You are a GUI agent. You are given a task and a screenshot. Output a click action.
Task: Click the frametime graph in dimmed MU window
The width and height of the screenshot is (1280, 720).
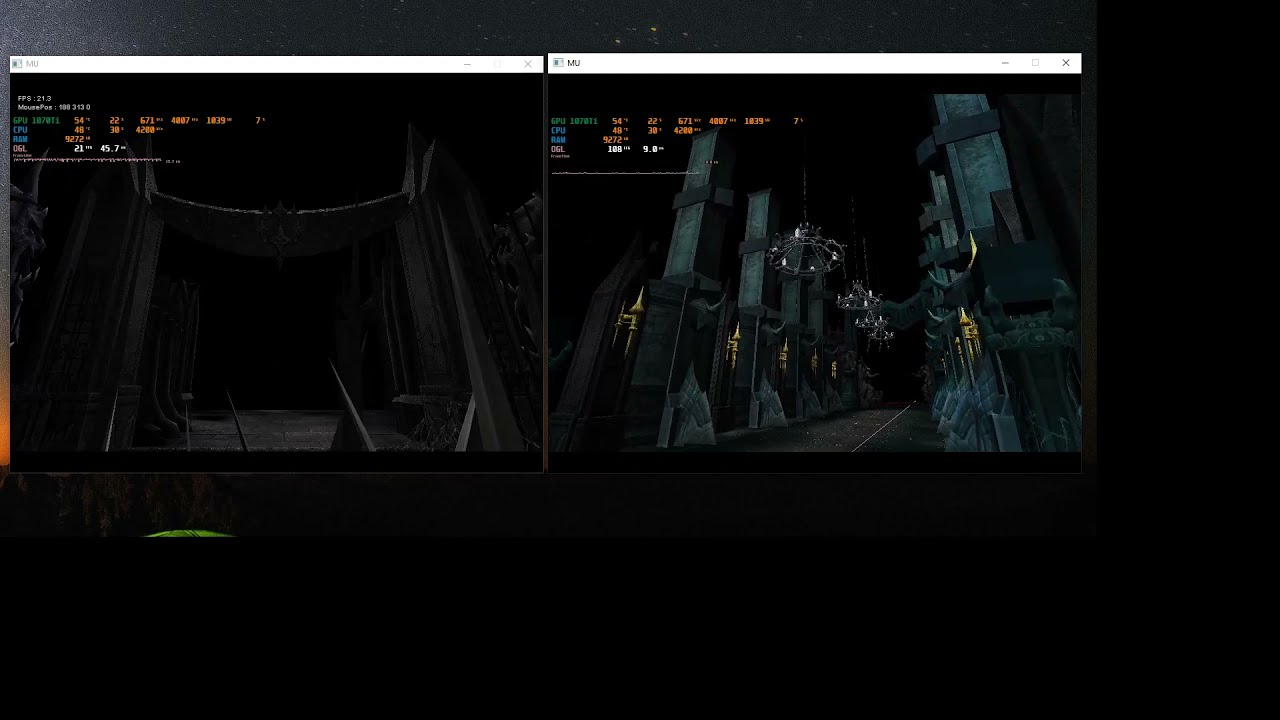(88, 160)
